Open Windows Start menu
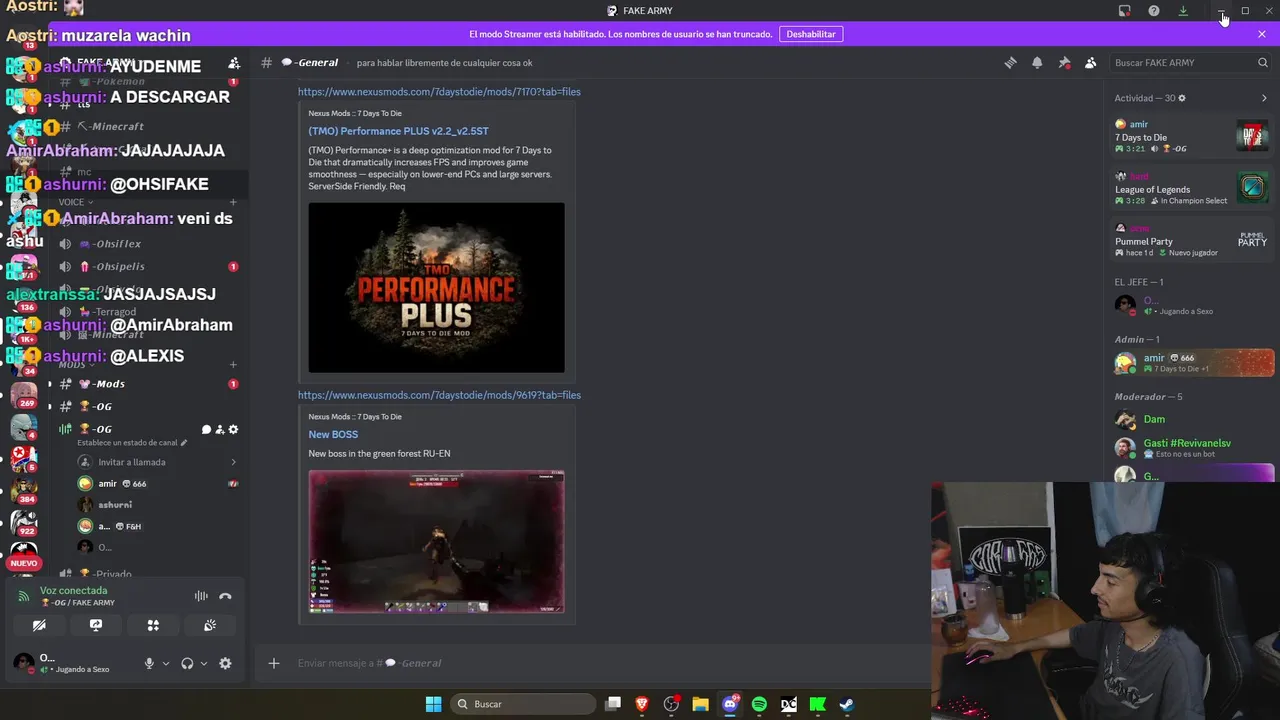1280x720 pixels. click(433, 704)
